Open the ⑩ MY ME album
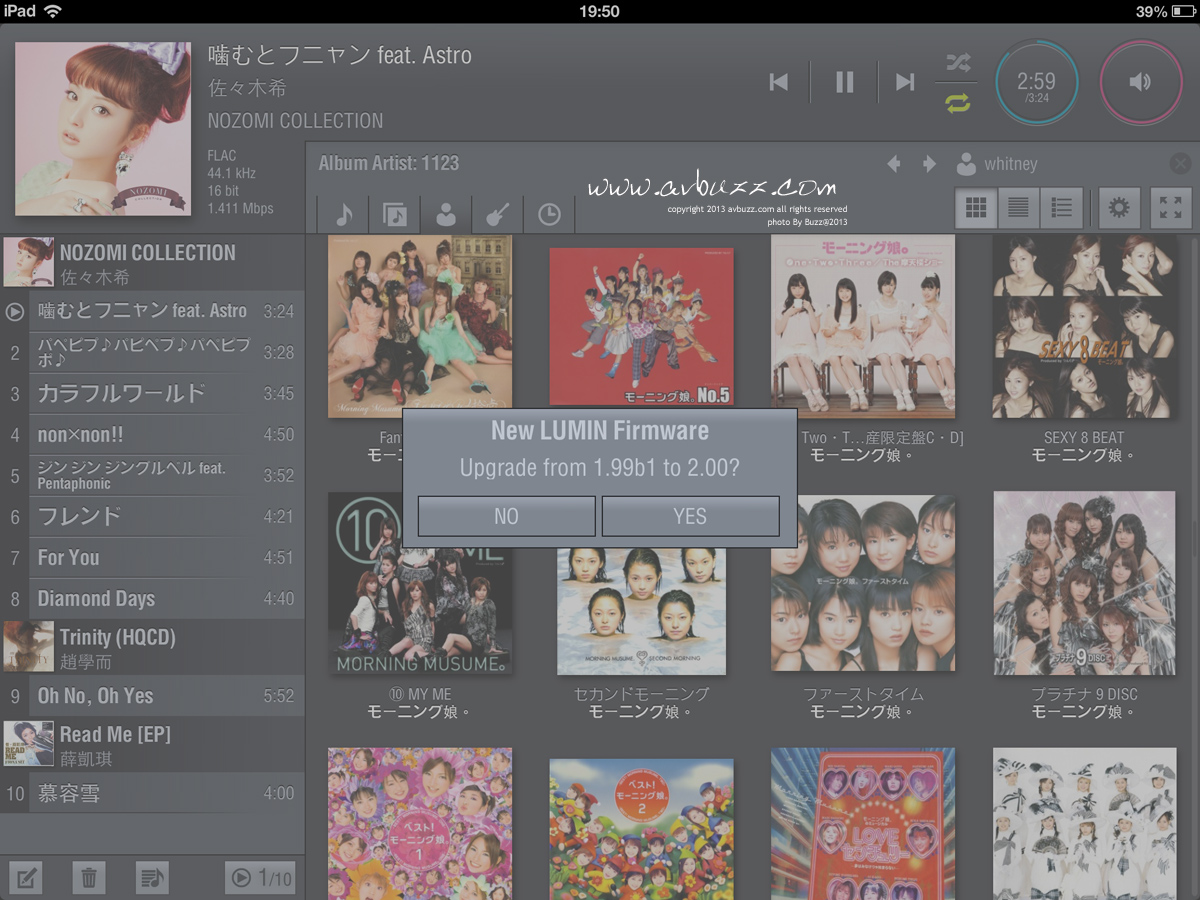The width and height of the screenshot is (1200, 900). tap(420, 583)
